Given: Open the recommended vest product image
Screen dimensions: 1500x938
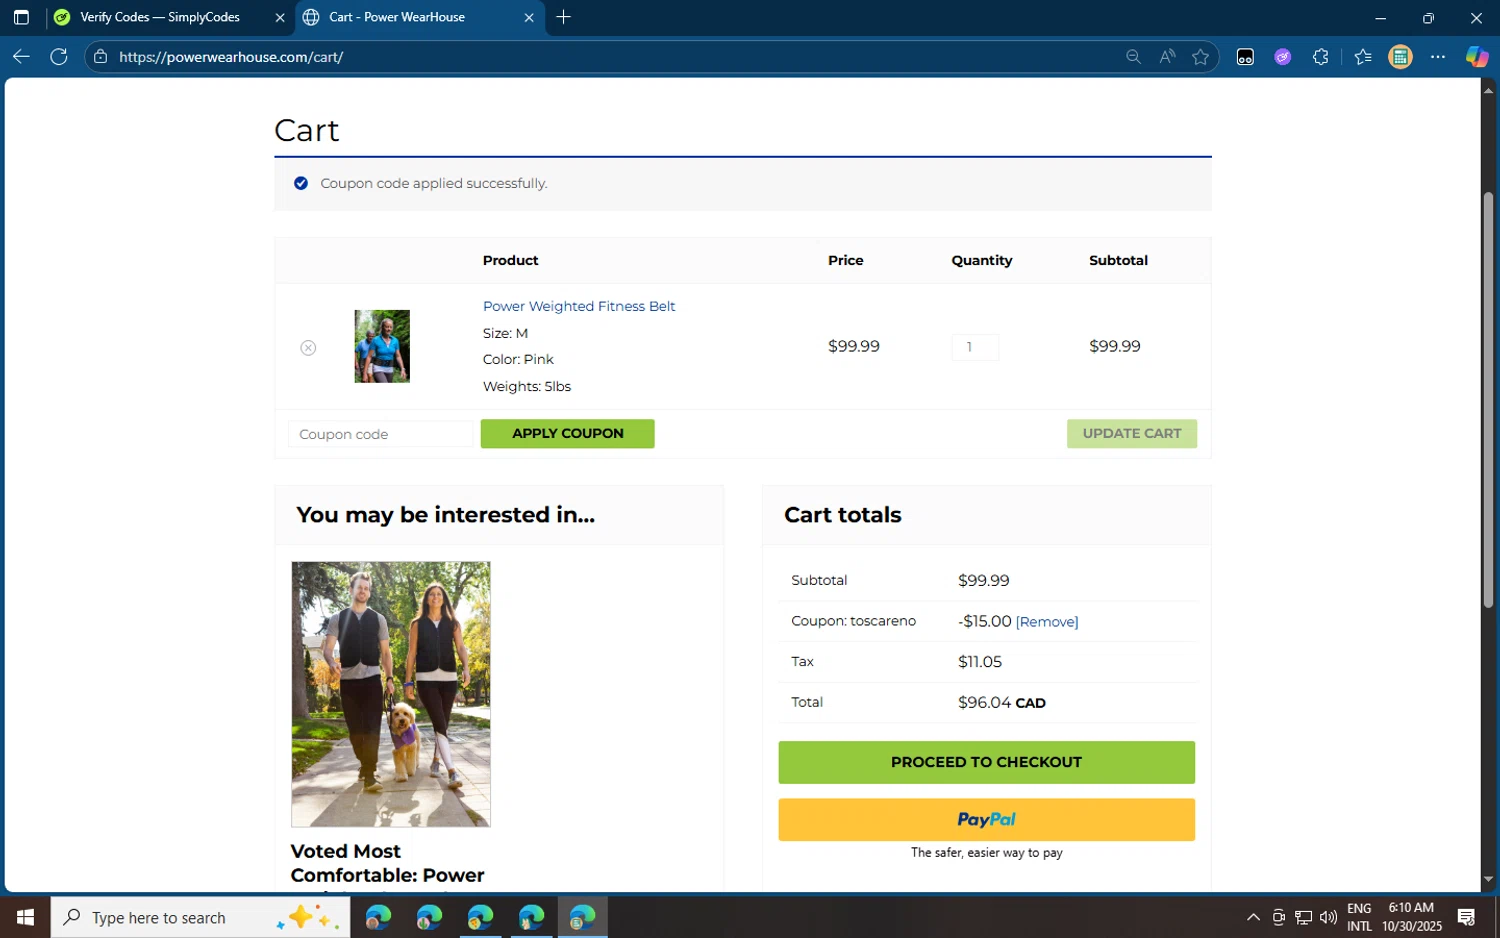Looking at the screenshot, I should click(391, 694).
